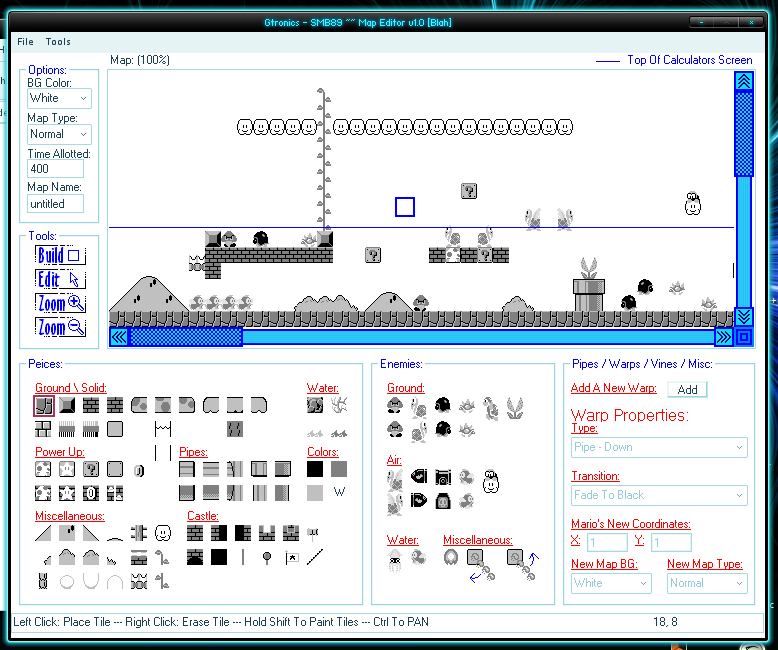The height and width of the screenshot is (650, 778).
Task: Select the black color swatch
Action: [x=315, y=469]
